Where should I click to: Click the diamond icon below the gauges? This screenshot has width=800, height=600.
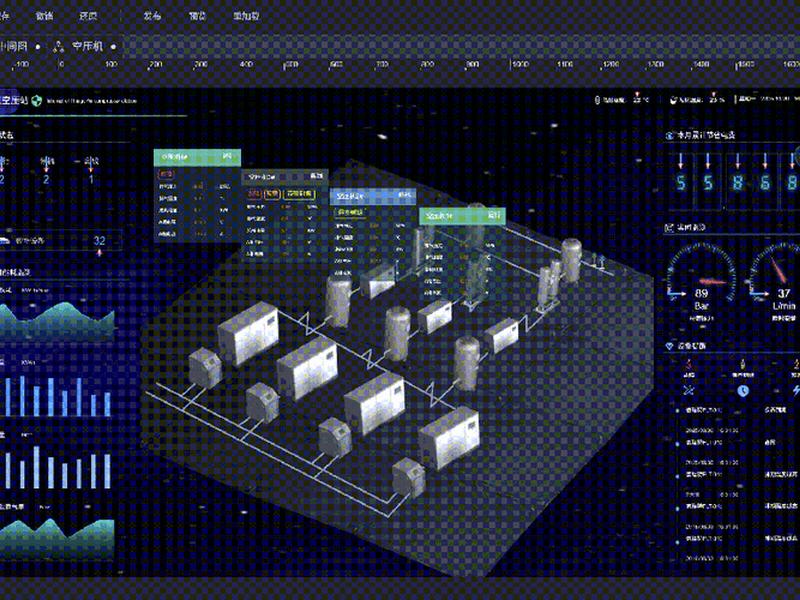(669, 346)
